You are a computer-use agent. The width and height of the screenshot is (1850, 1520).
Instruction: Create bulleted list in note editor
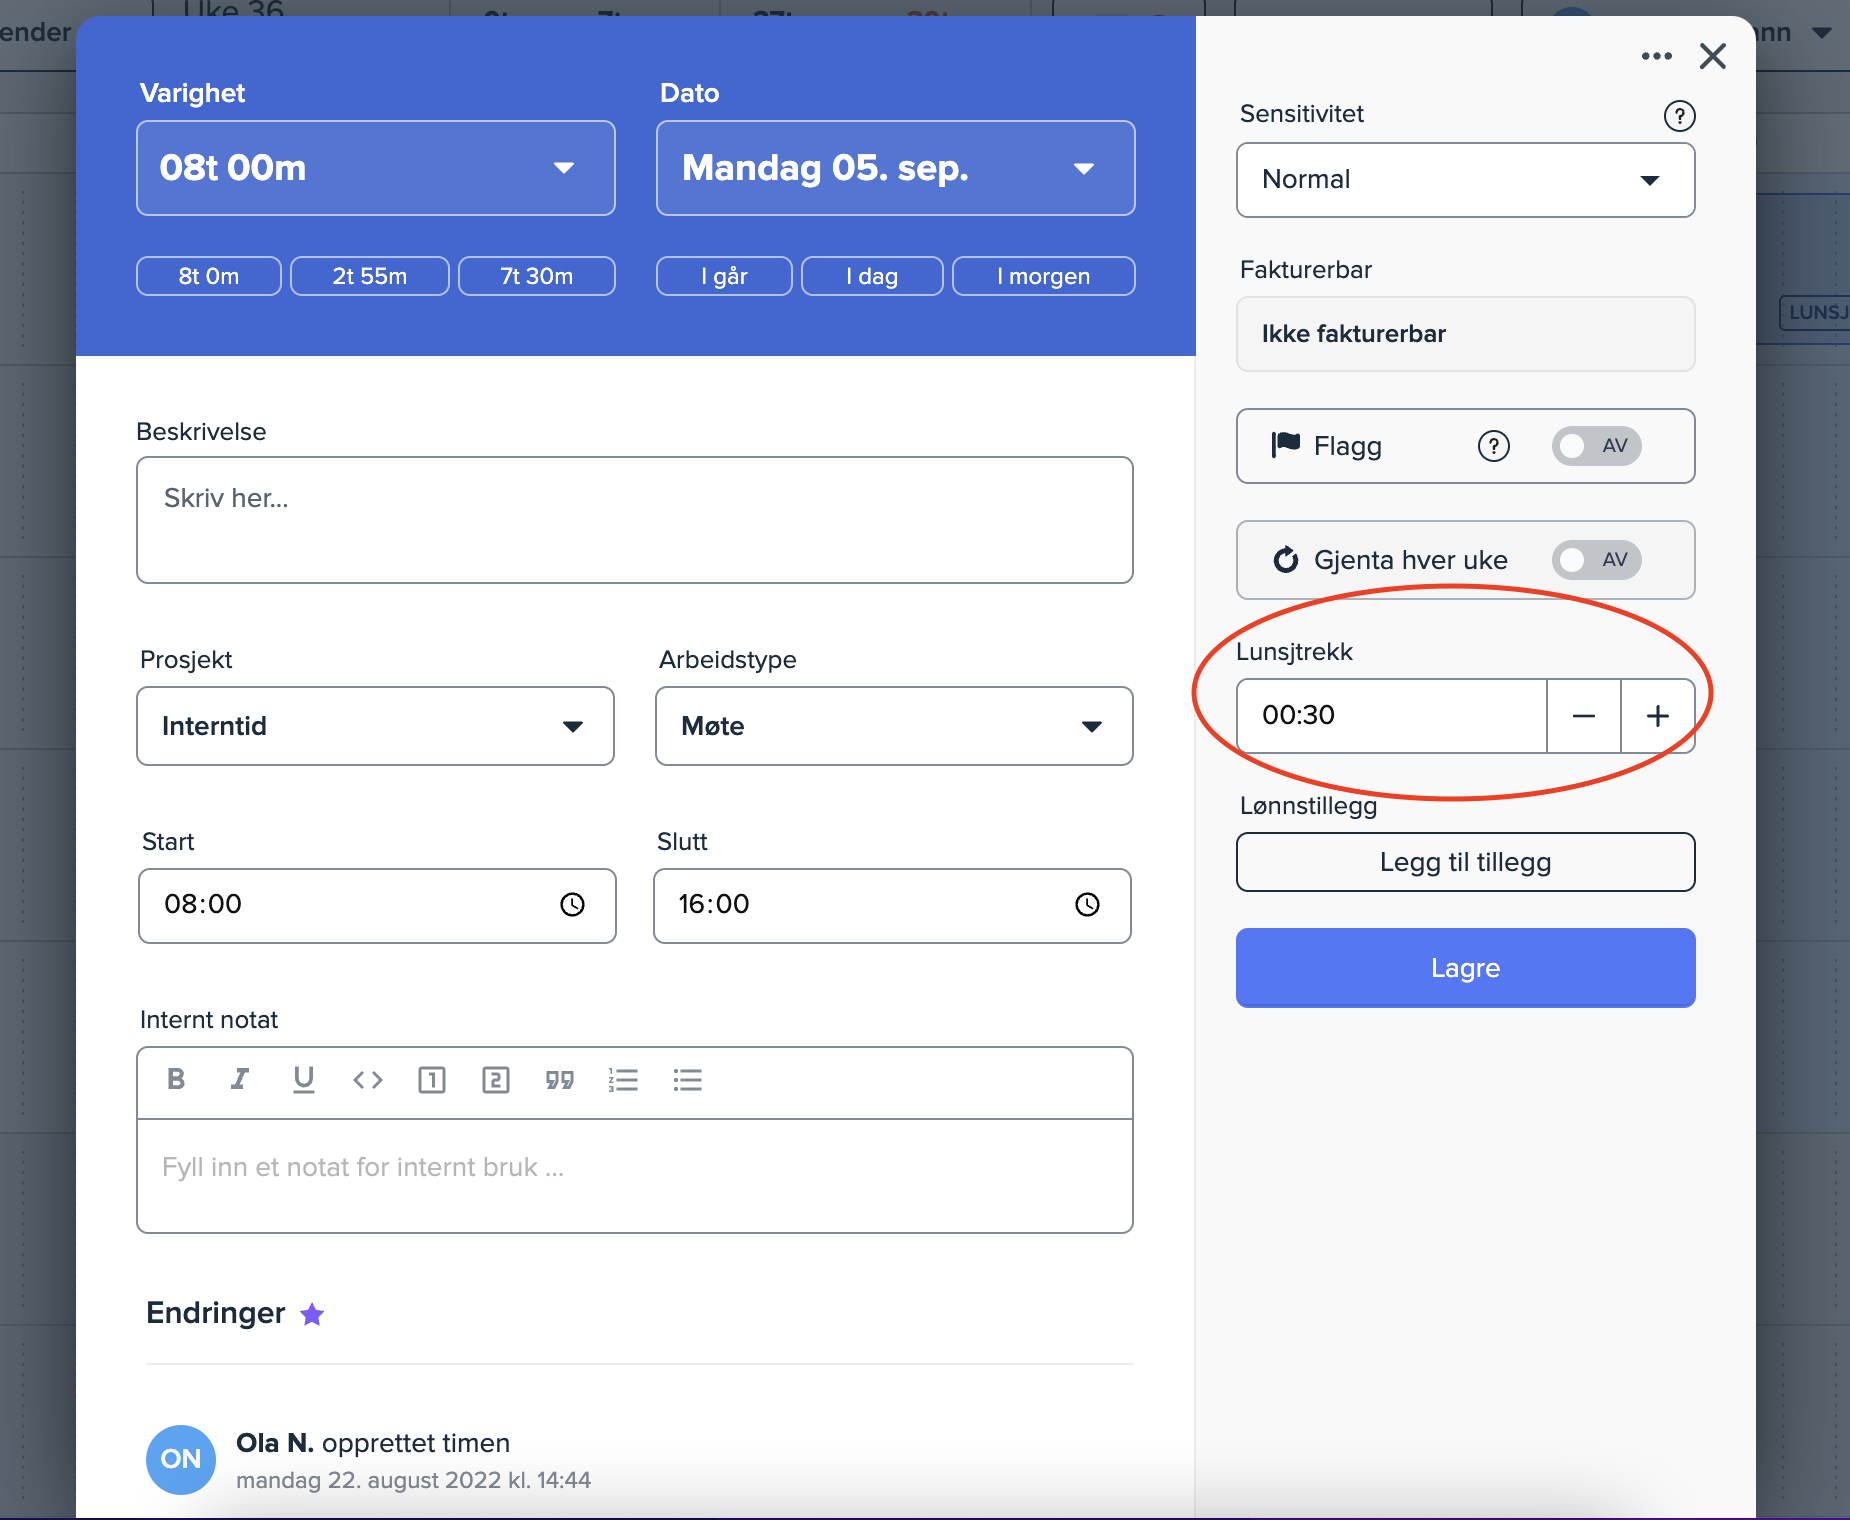[x=687, y=1080]
